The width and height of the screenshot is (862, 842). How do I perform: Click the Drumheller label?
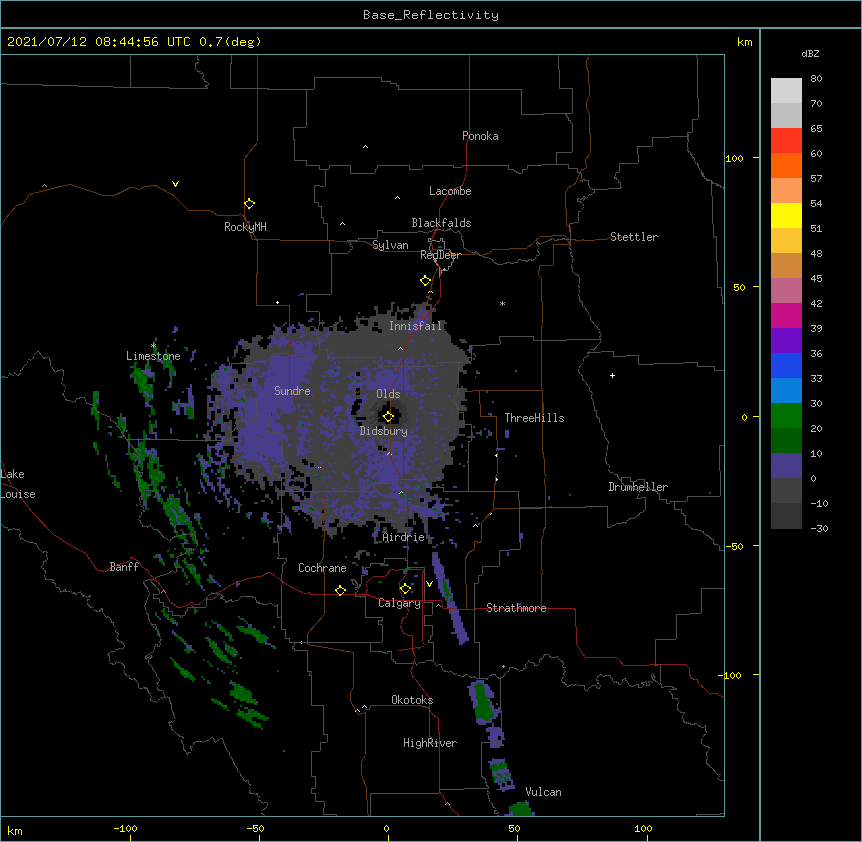(638, 487)
